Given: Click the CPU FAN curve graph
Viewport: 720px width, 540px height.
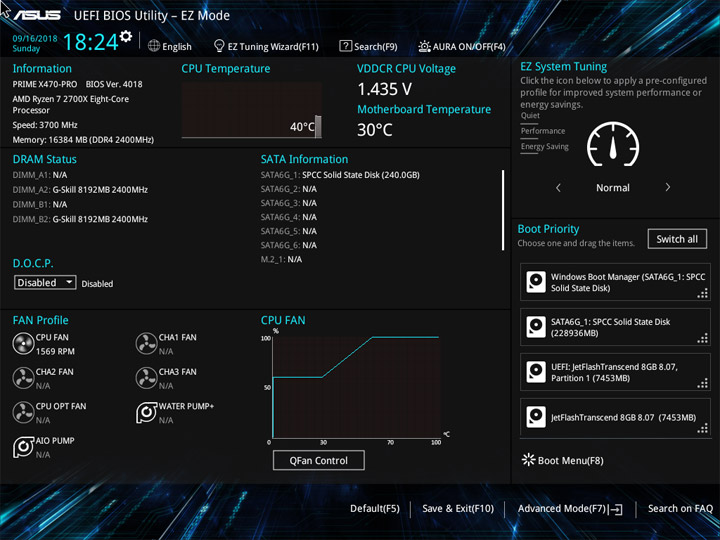Looking at the screenshot, I should (x=356, y=387).
